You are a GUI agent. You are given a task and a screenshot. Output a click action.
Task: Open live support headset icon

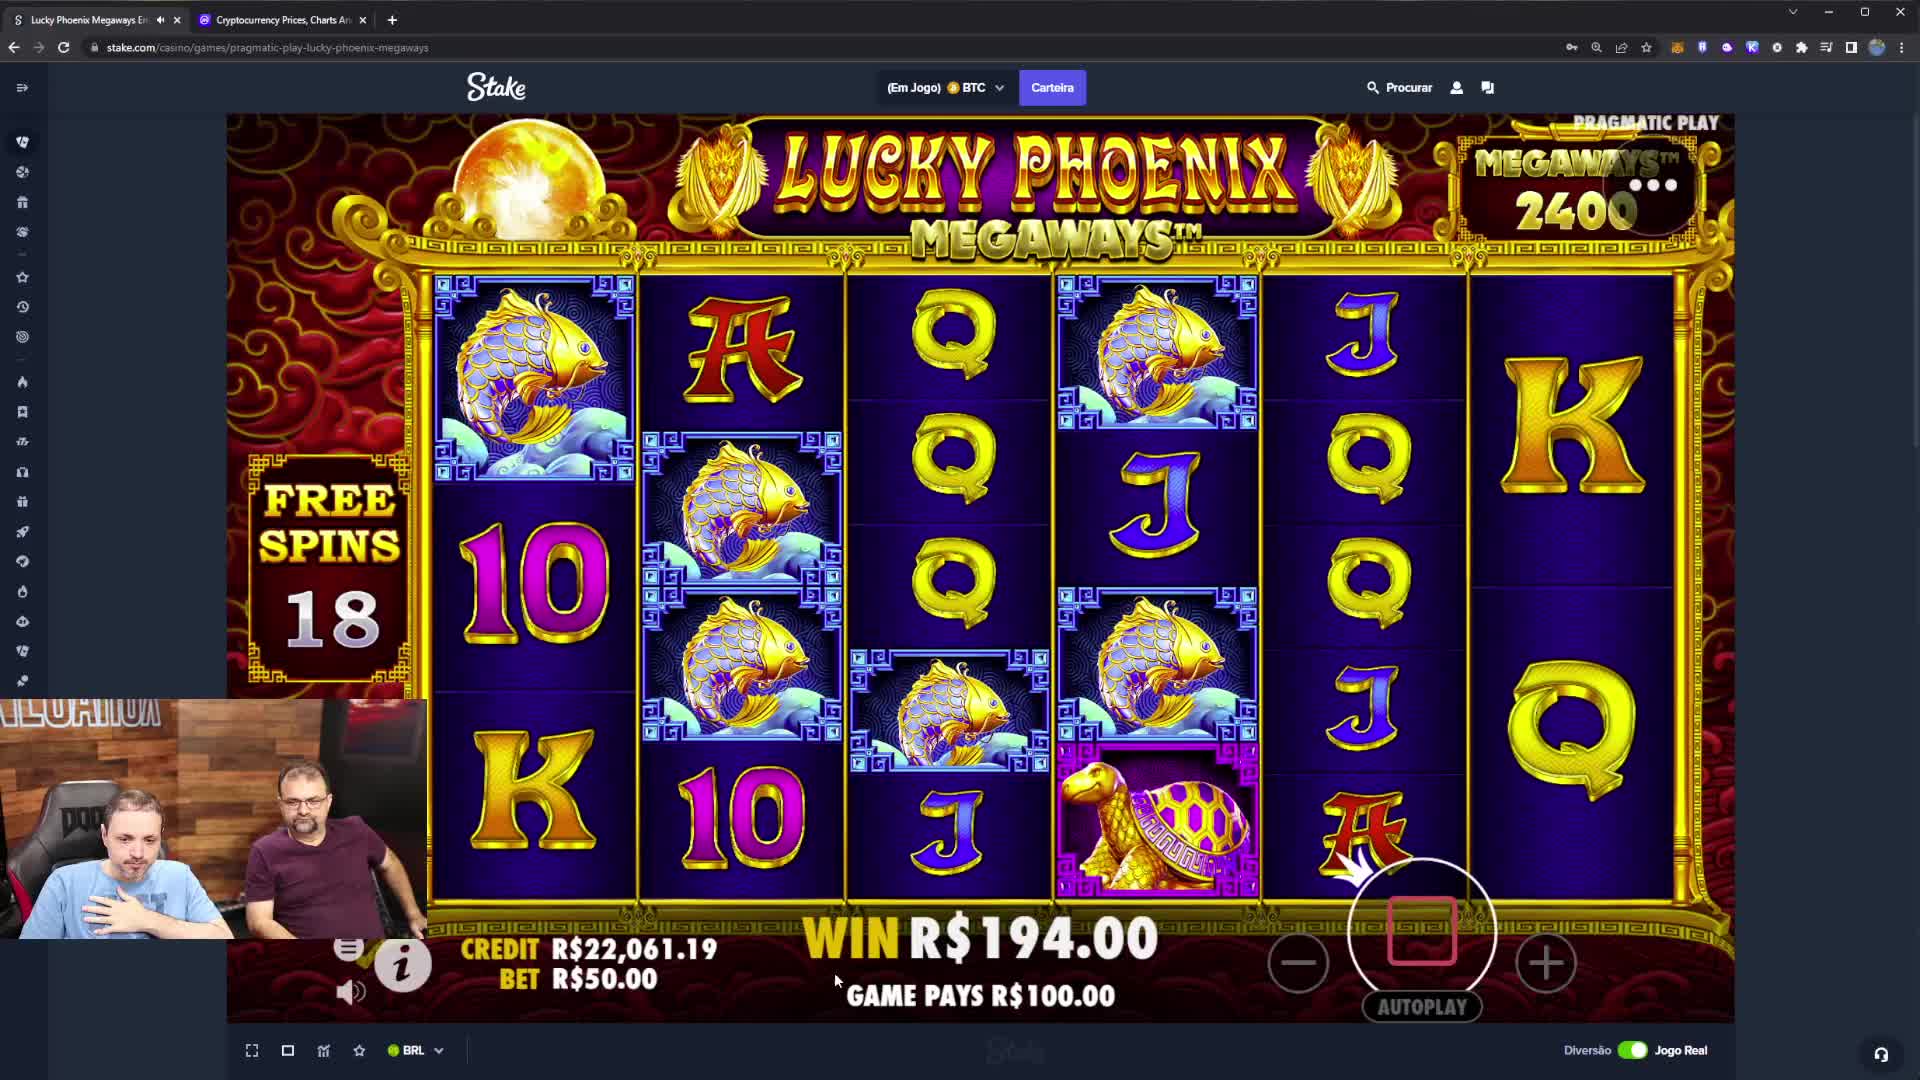1881,1054
